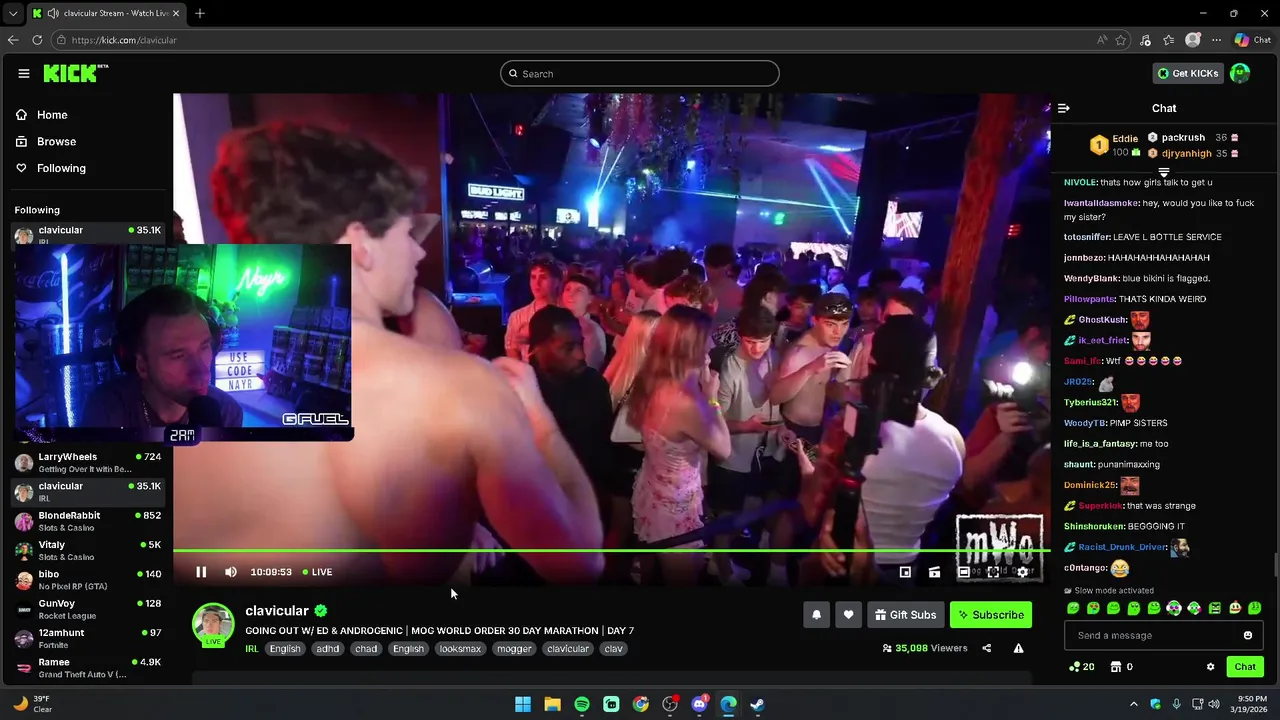Reload the page in the browser
This screenshot has width=1280, height=720.
[37, 40]
